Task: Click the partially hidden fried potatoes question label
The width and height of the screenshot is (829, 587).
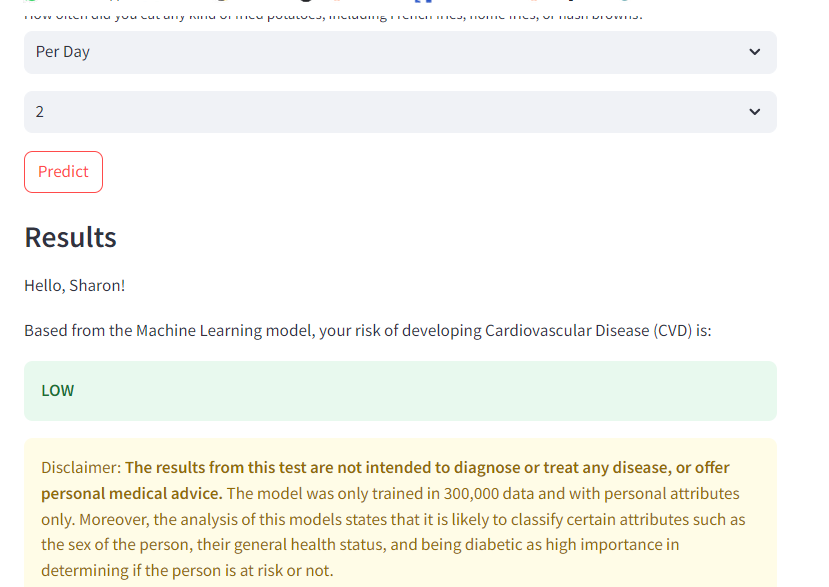Action: tap(333, 16)
